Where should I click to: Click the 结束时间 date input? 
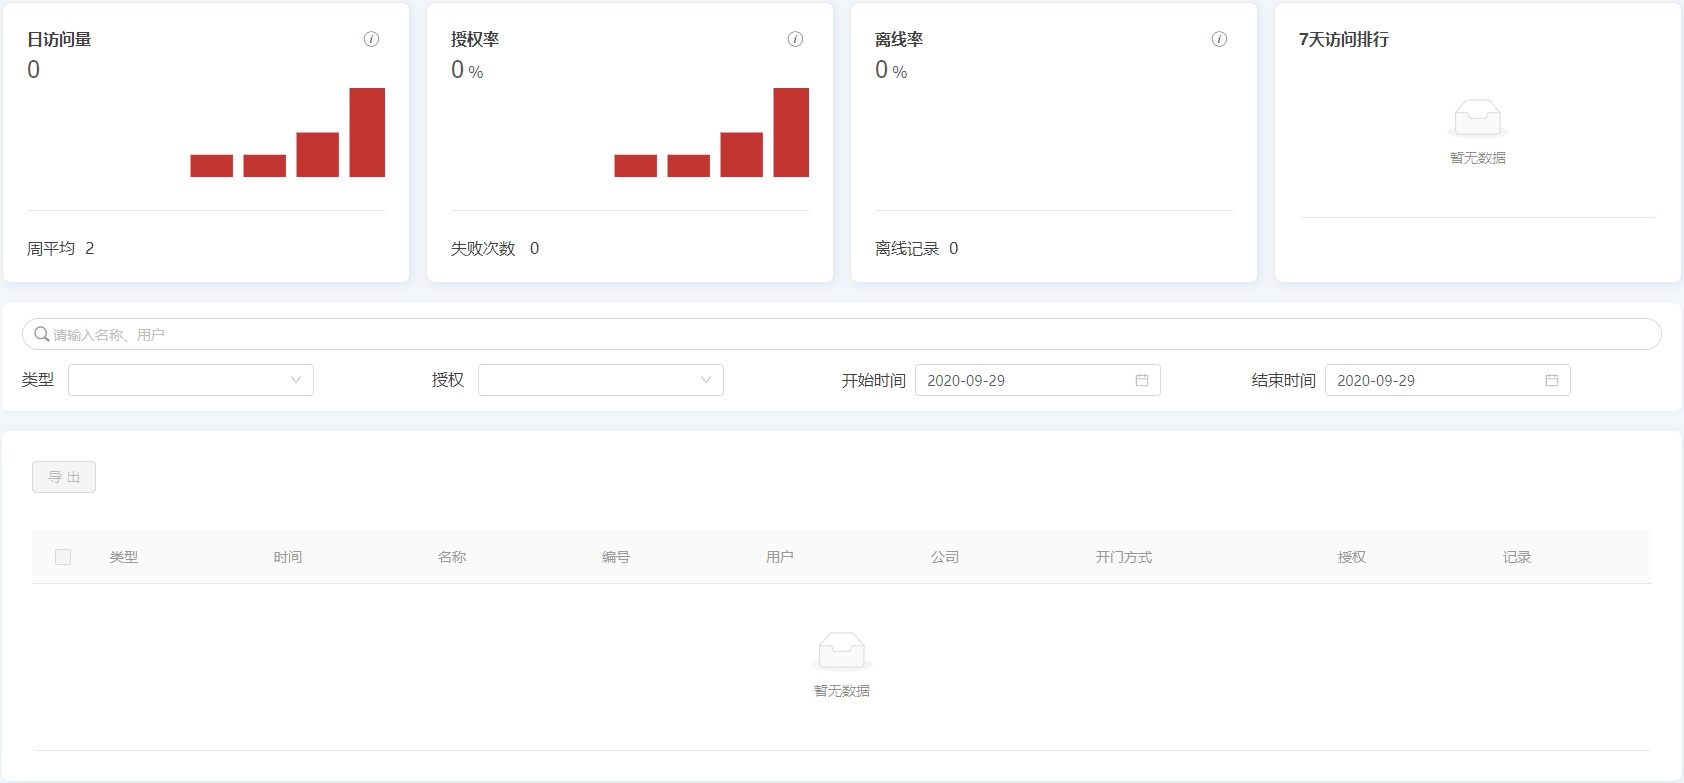coord(1435,380)
